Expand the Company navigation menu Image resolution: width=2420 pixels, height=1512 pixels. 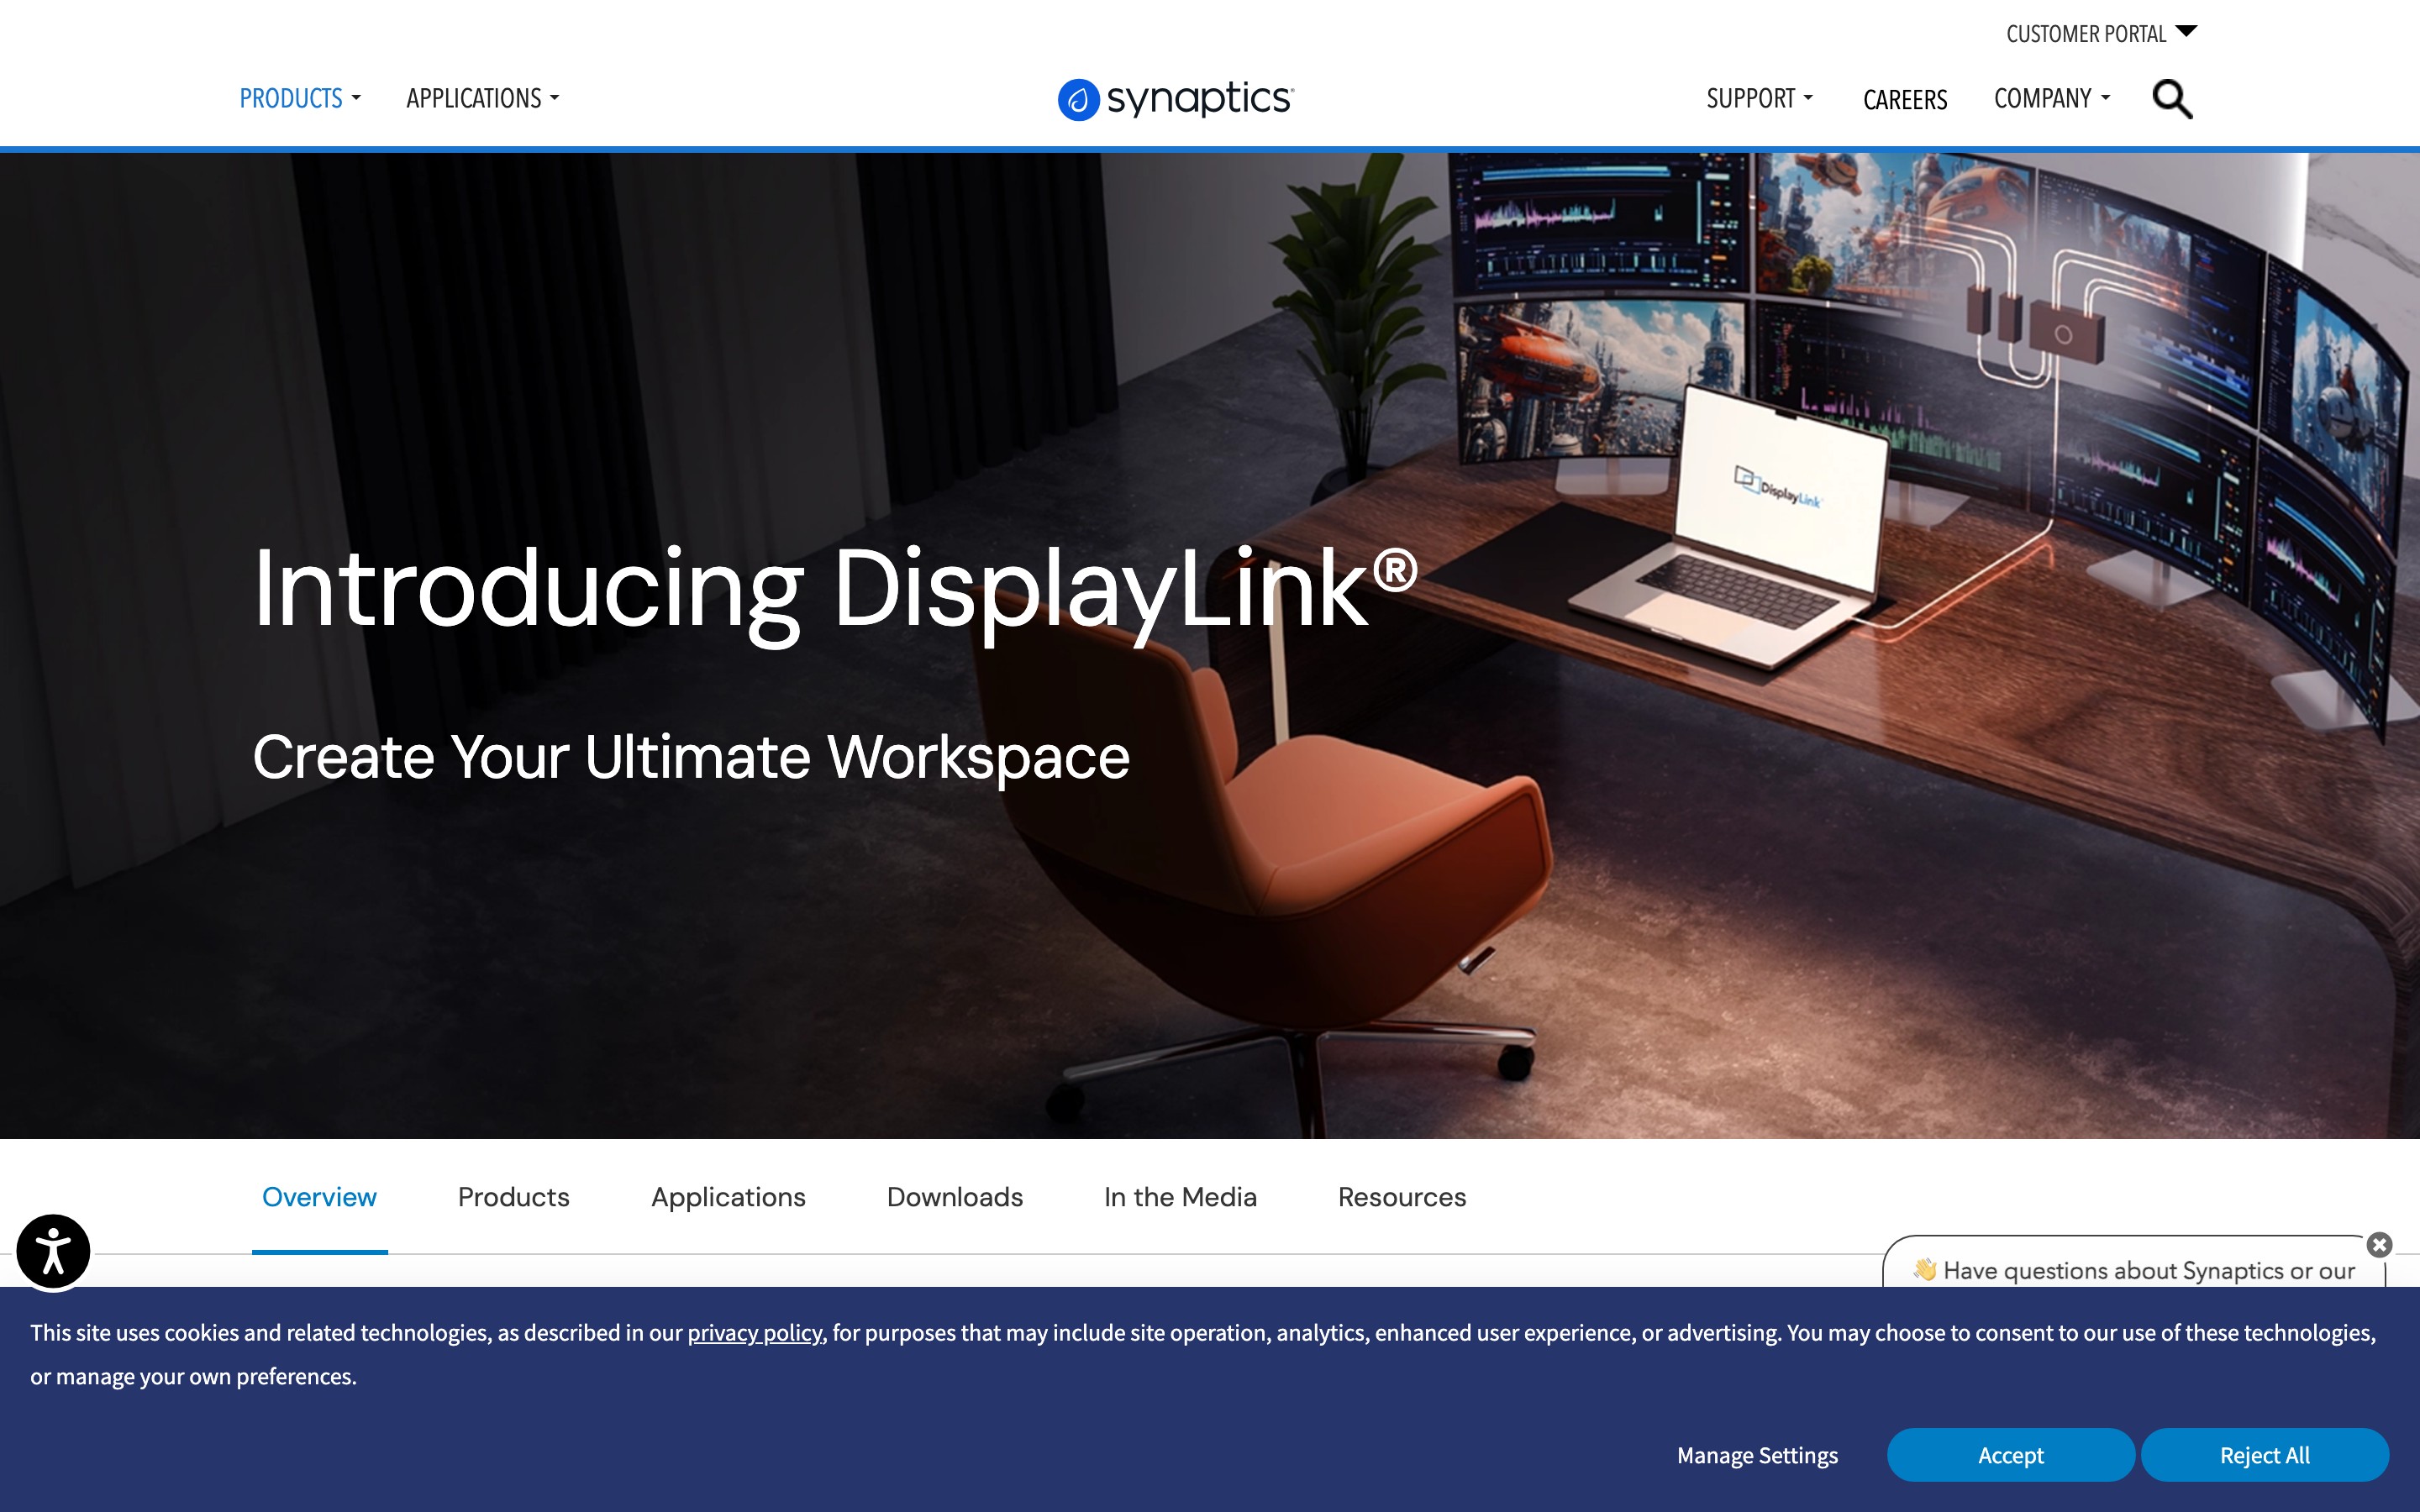point(2052,98)
